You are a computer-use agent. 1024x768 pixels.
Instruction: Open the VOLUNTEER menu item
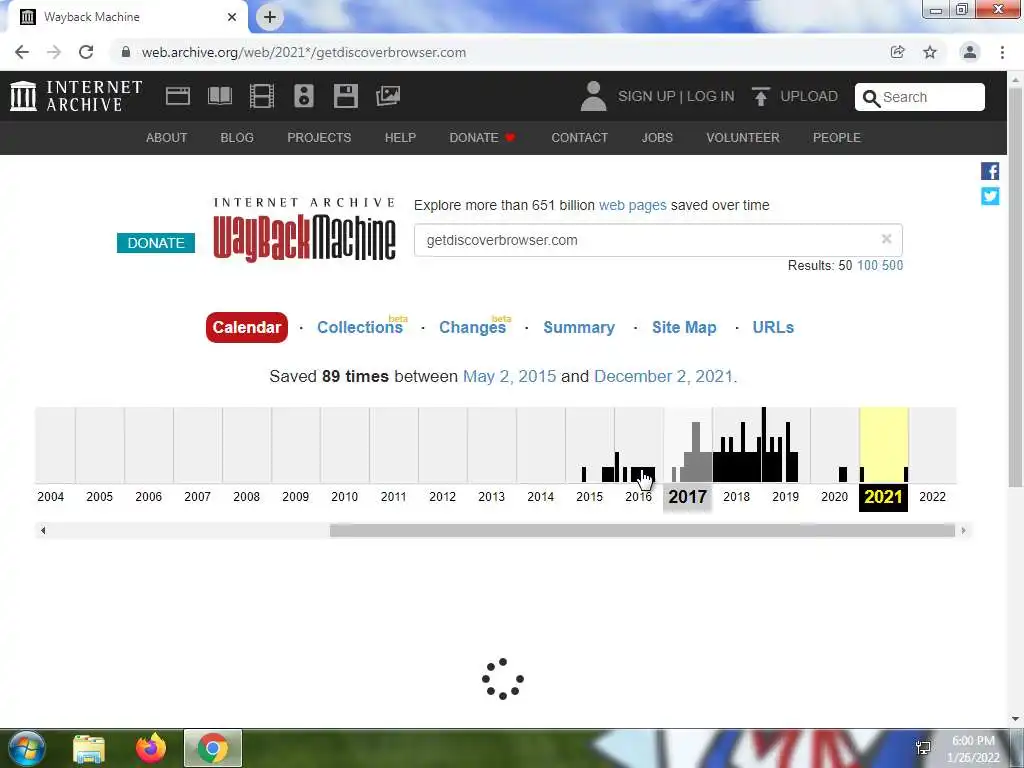[743, 138]
